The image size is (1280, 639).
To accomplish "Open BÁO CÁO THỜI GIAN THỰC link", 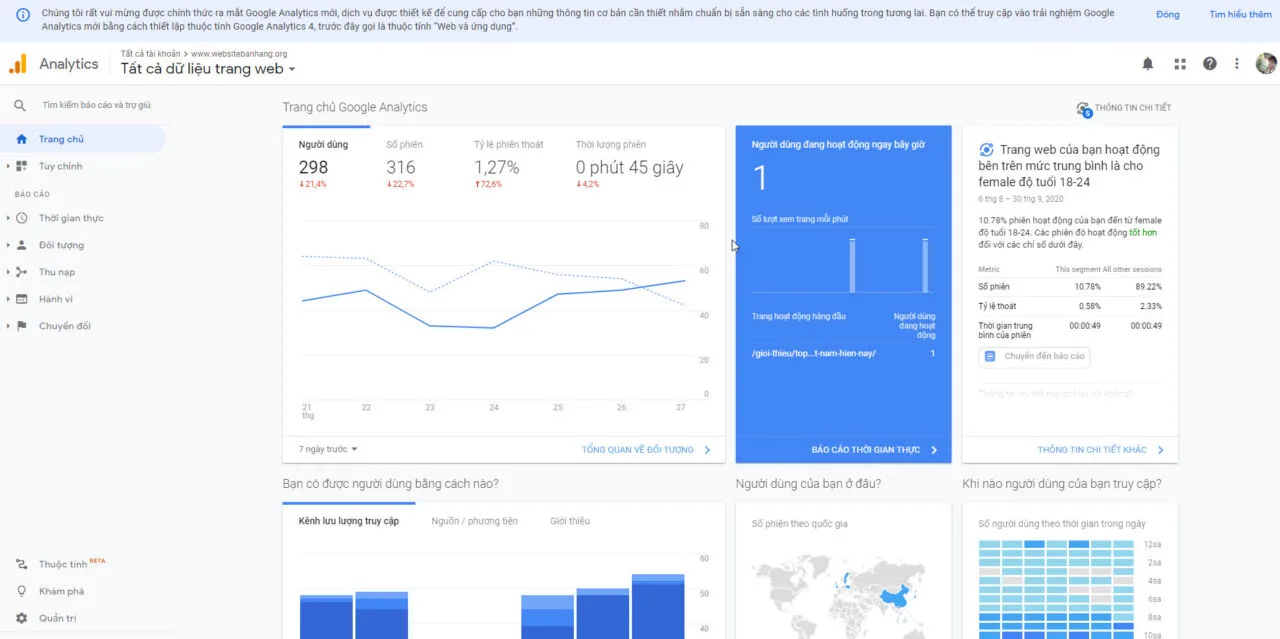I will pyautogui.click(x=875, y=450).
